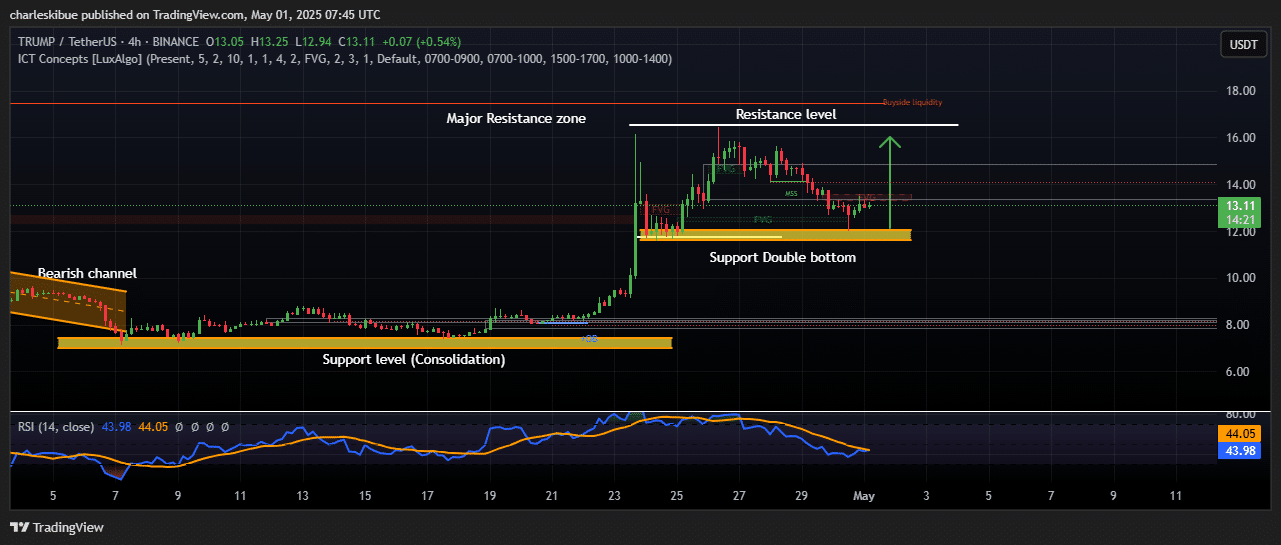Click the TradingView logo icon
This screenshot has width=1281, height=545.
point(20,527)
